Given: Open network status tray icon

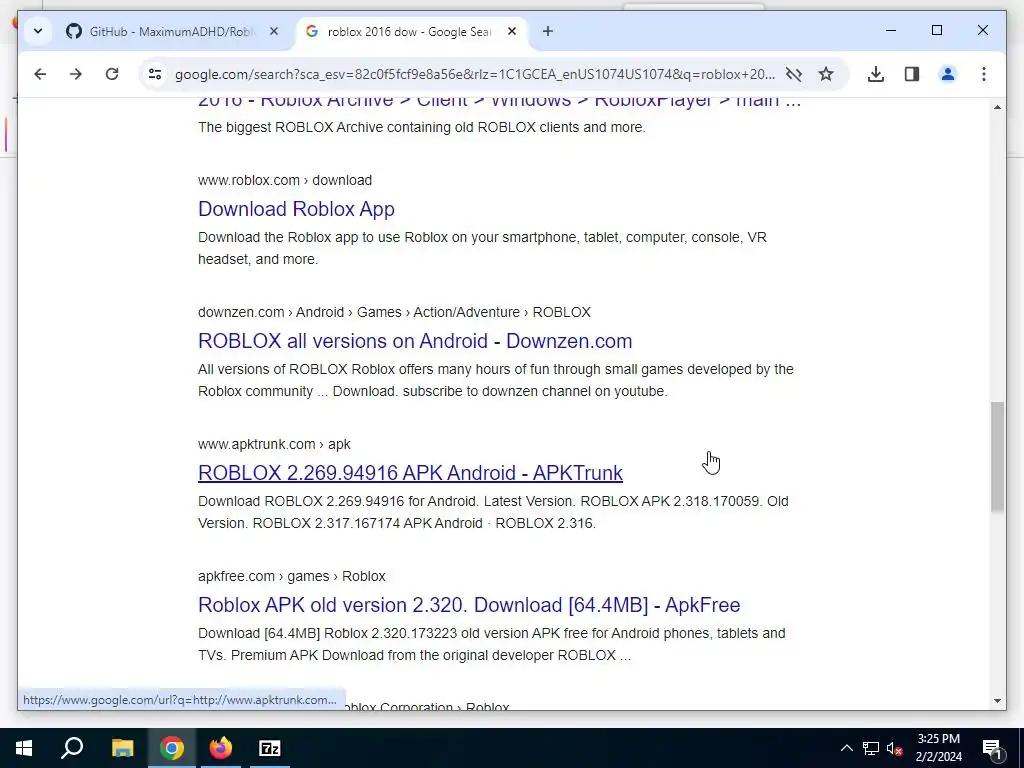Looking at the screenshot, I should click(871, 748).
